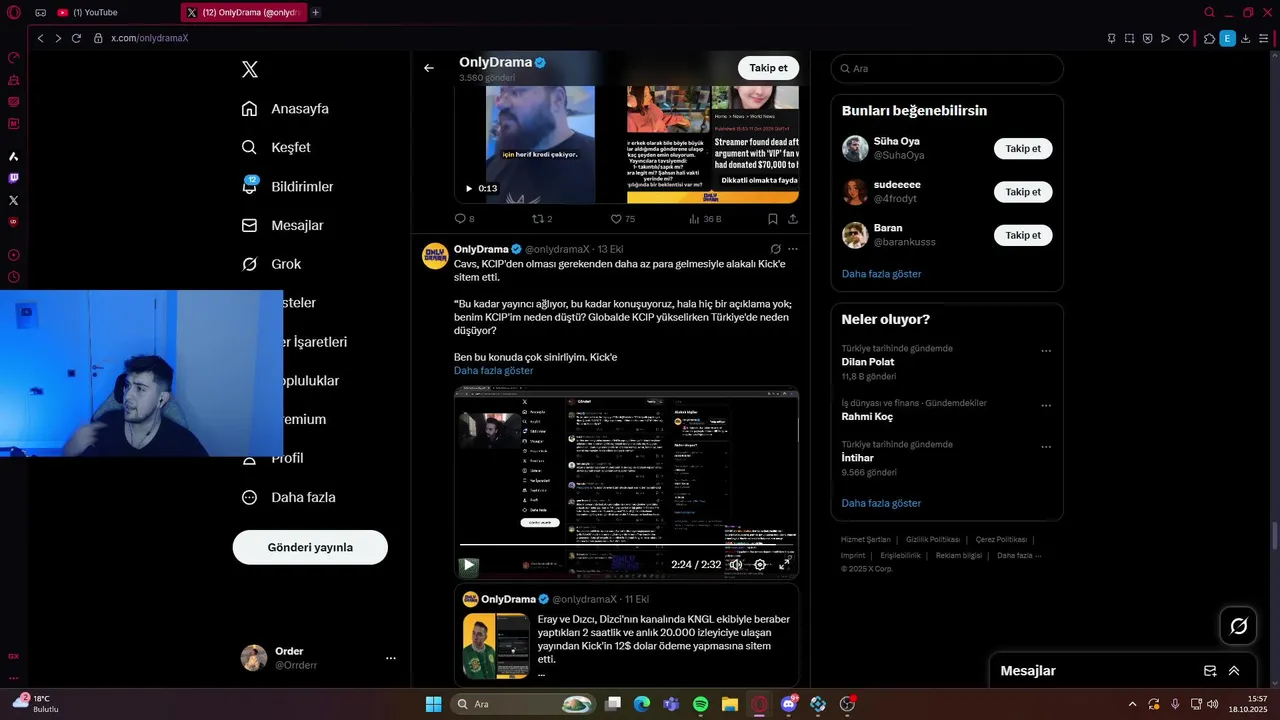Open Discord from taskbar
The image size is (1280, 720).
click(x=789, y=704)
